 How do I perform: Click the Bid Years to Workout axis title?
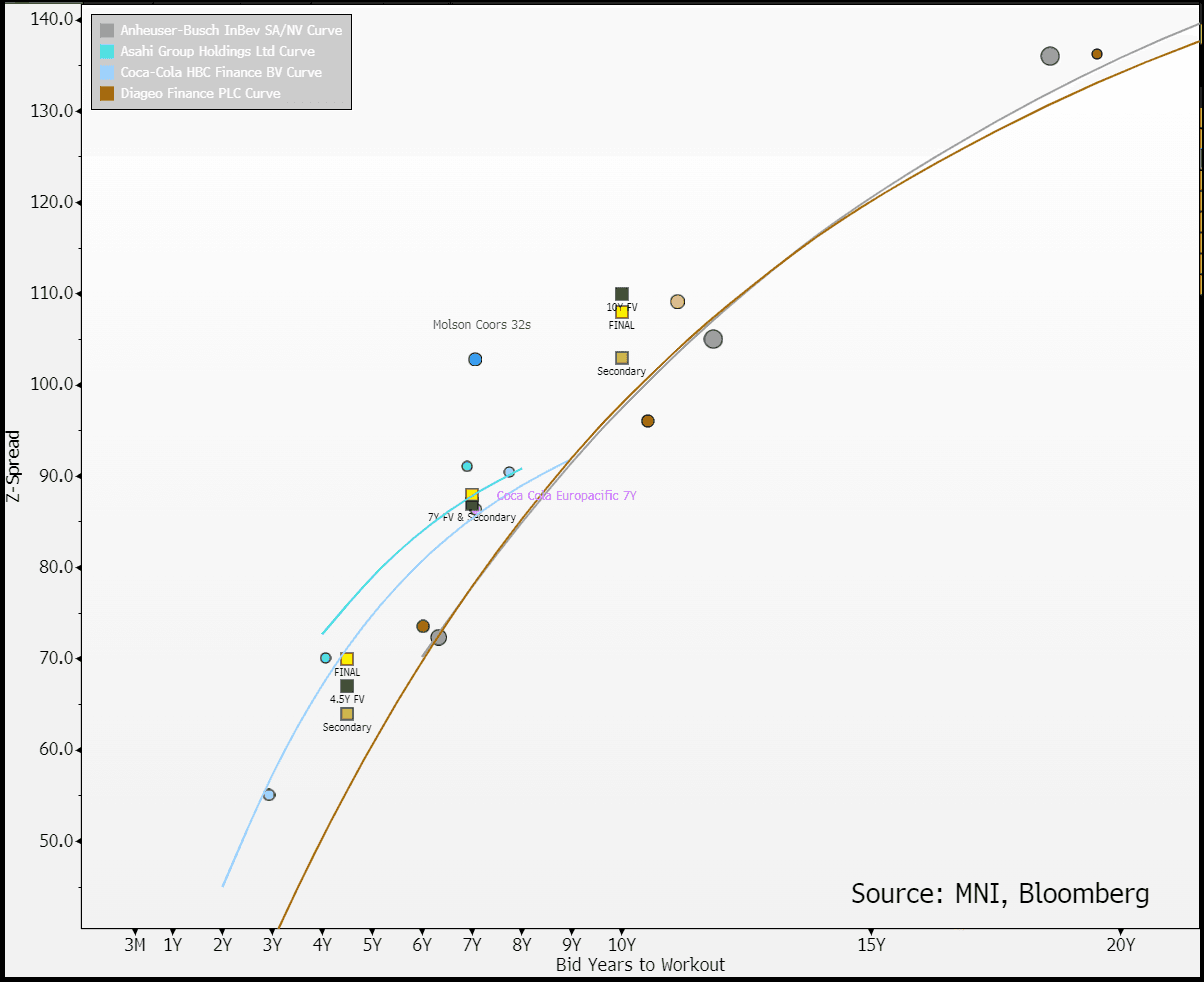tap(640, 965)
